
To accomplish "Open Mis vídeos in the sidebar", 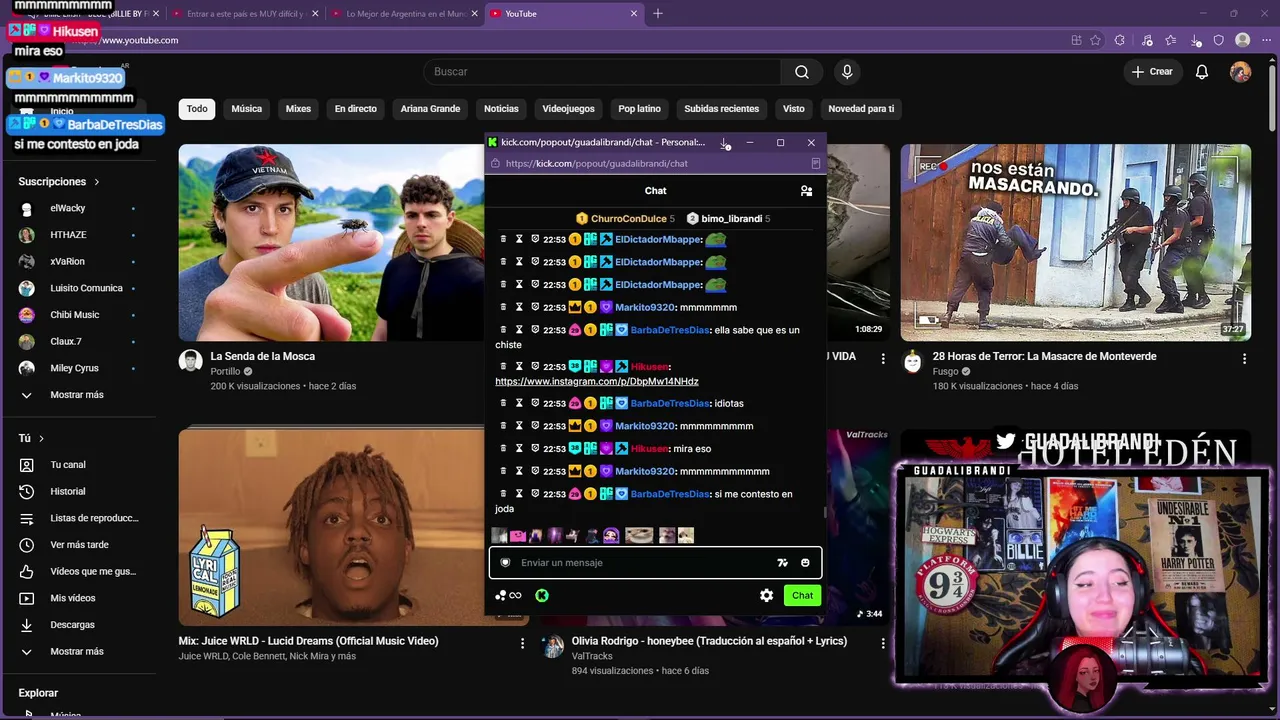I will 73,598.
